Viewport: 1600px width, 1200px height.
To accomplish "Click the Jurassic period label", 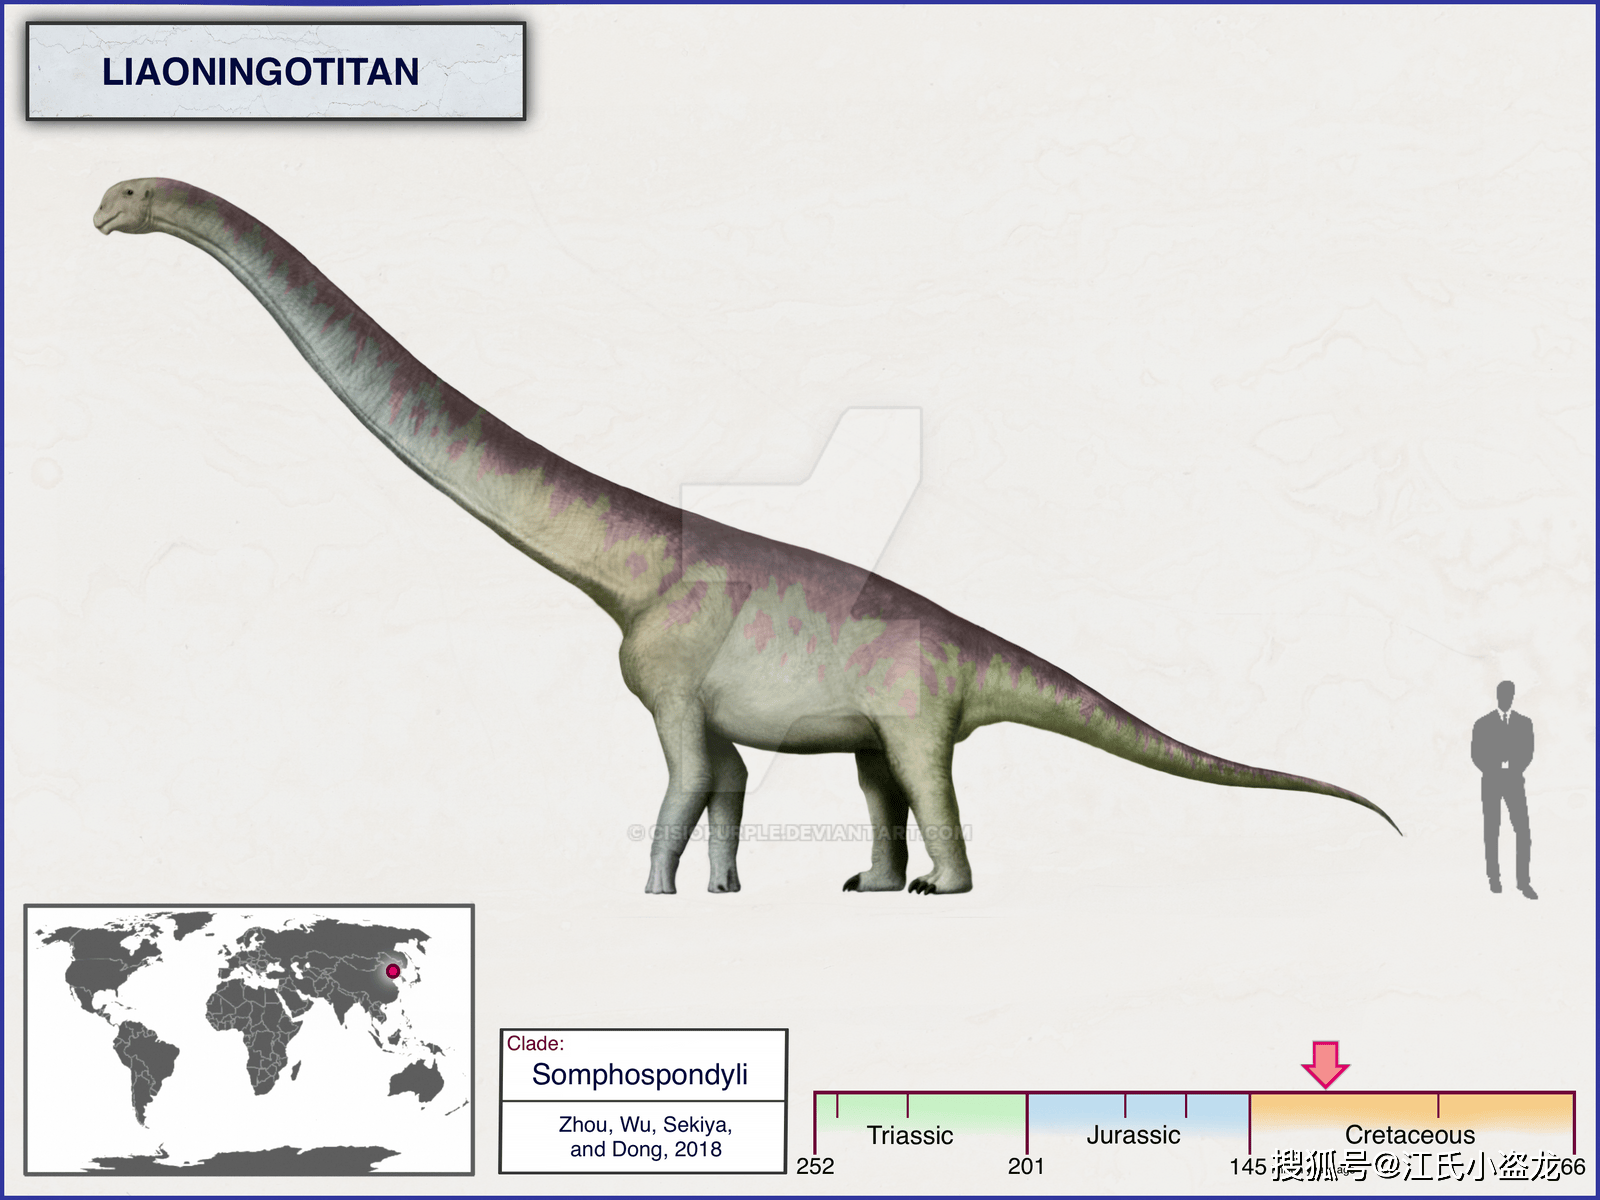I will click(1133, 1135).
